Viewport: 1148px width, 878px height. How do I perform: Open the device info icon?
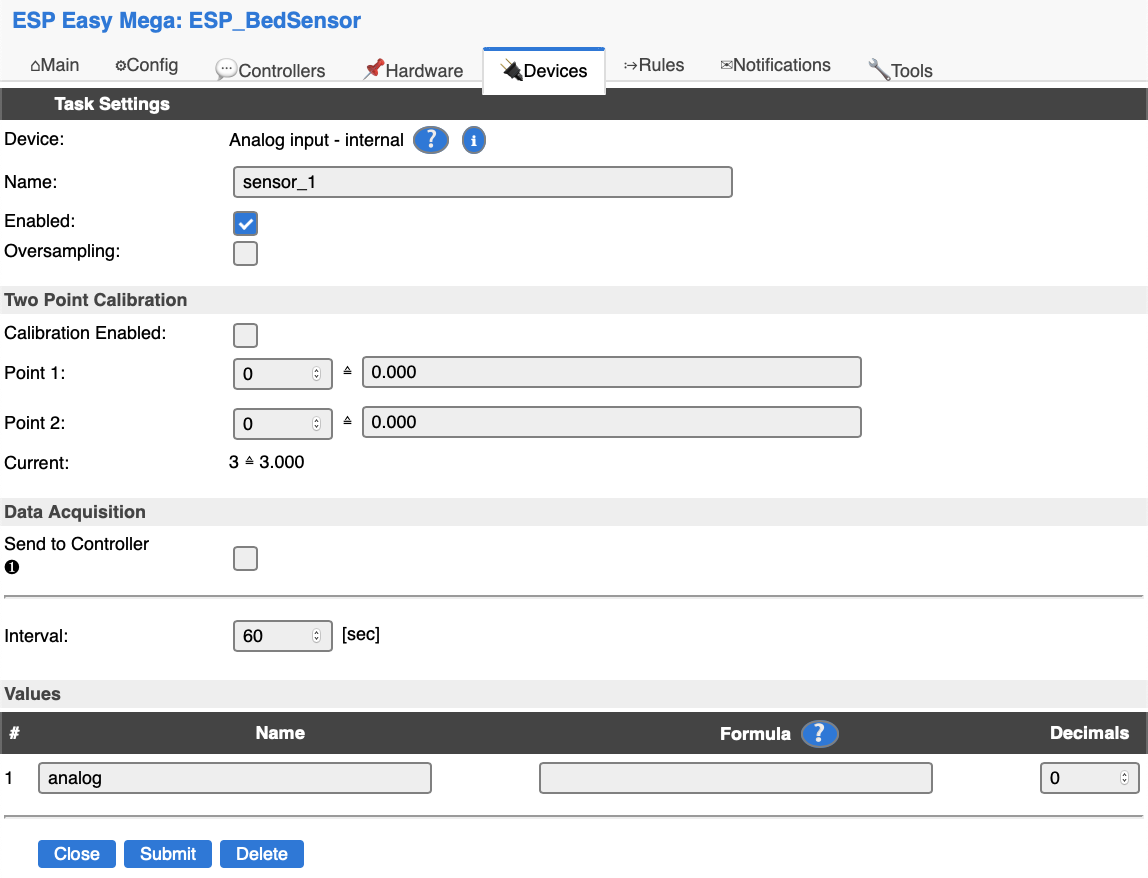pos(474,140)
